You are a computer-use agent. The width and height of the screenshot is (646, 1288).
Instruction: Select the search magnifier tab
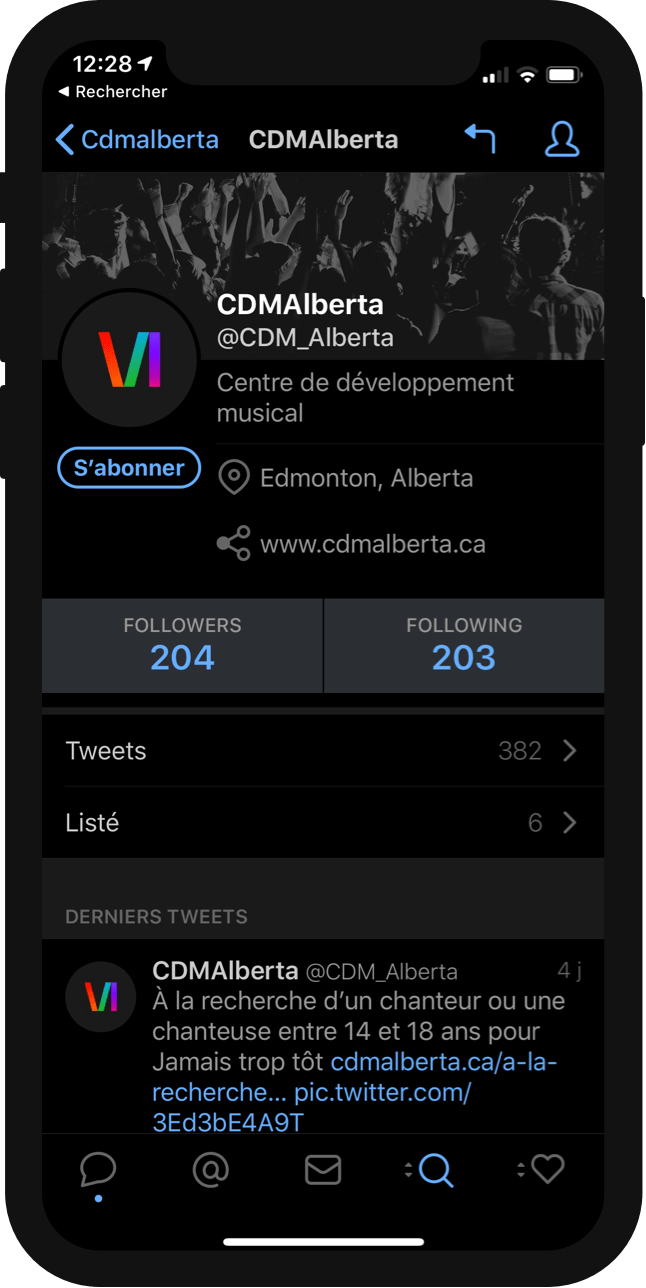[x=435, y=1169]
